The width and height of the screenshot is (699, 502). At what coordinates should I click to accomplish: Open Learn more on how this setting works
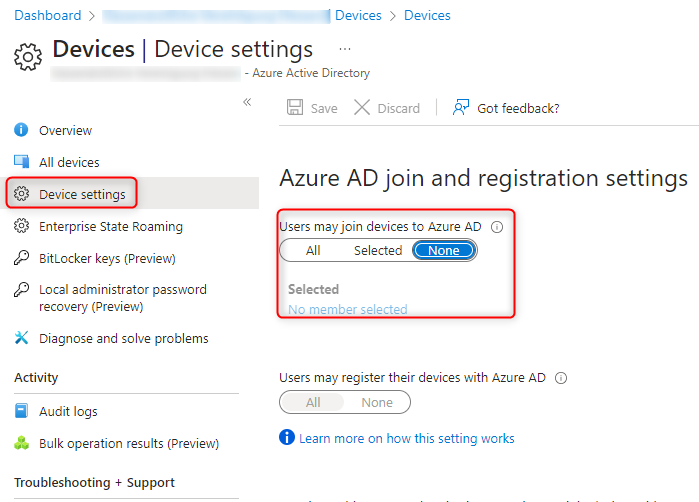point(407,438)
